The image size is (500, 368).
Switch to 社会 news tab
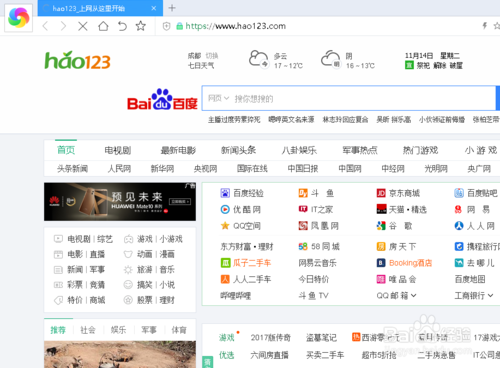[x=88, y=330]
